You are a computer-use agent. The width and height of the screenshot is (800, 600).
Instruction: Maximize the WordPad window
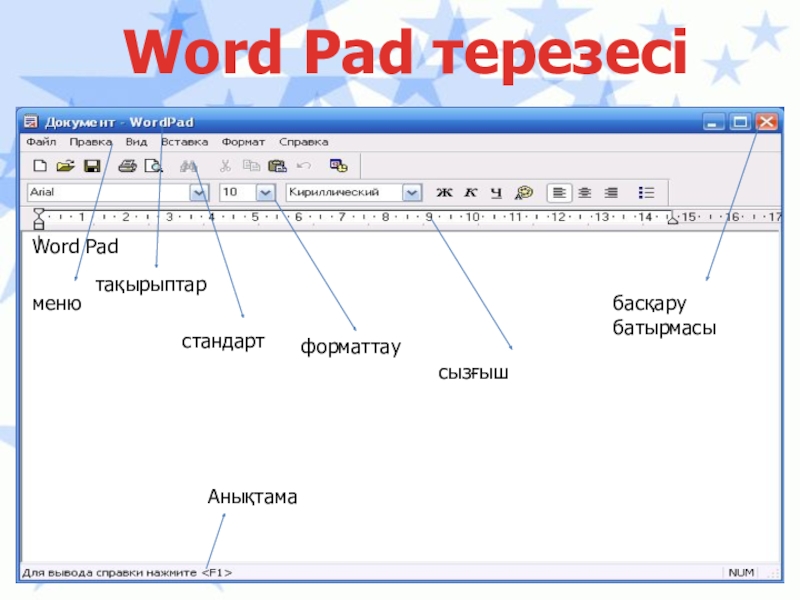(x=740, y=122)
